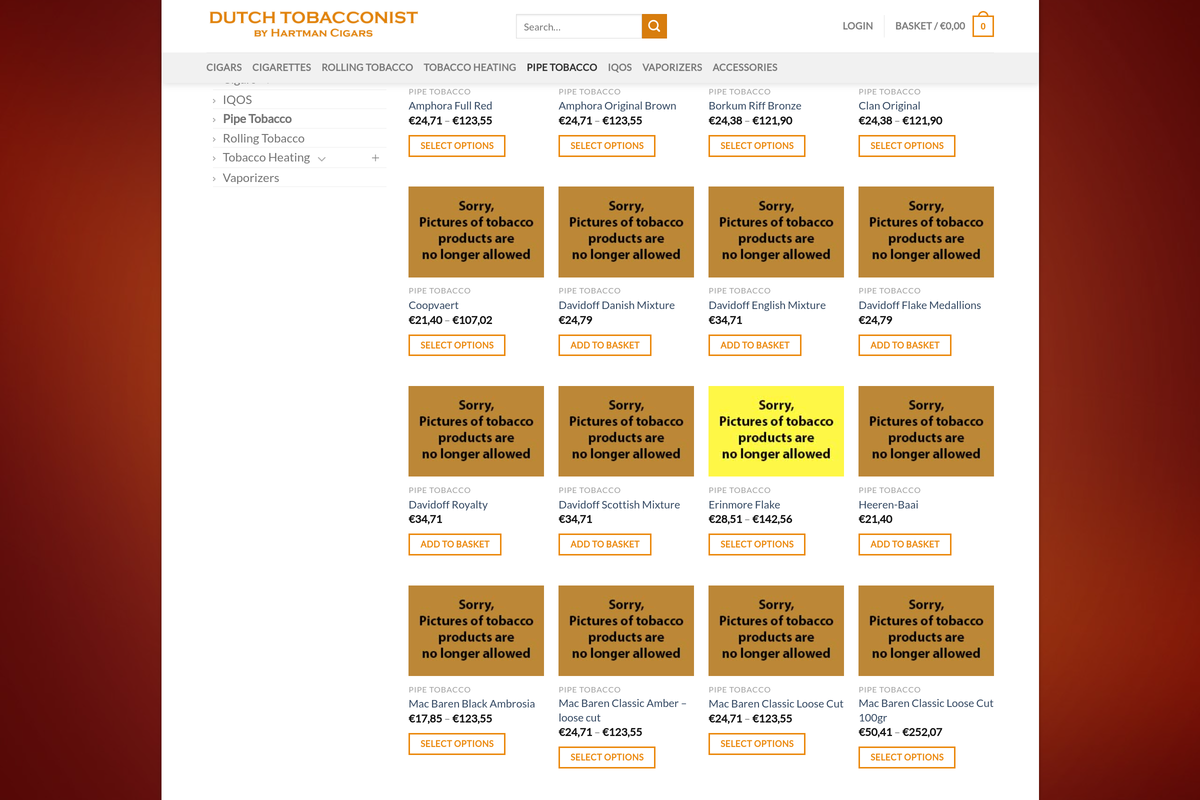Add Davidoff Scottish Mixture to basket
This screenshot has height=800, width=1200.
[605, 545]
